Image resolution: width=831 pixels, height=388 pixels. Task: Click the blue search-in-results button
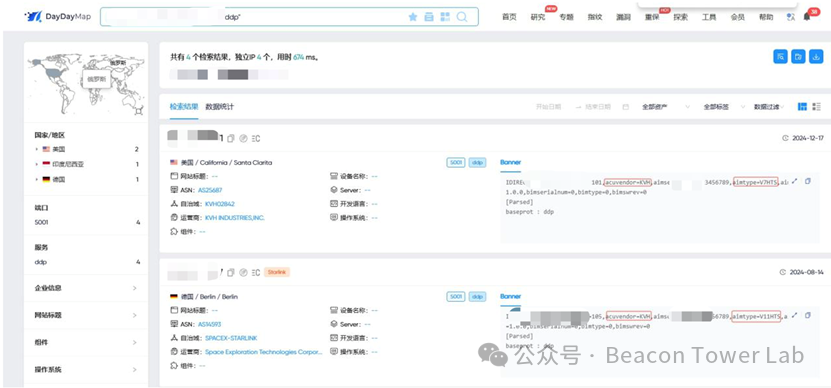click(x=780, y=56)
